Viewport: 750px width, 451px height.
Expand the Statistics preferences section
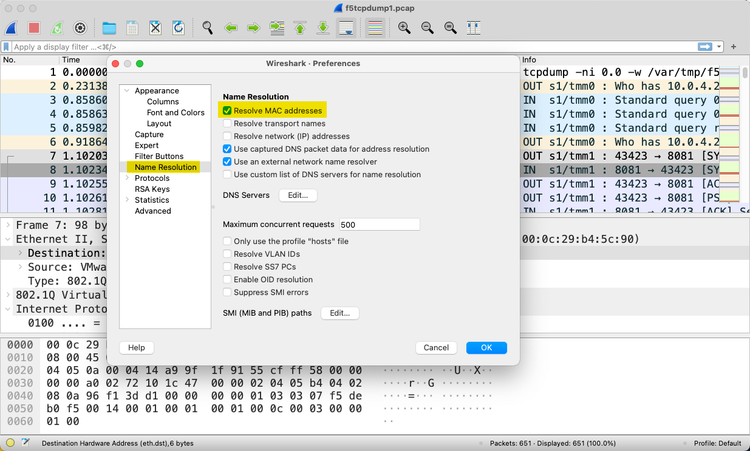[x=127, y=200]
